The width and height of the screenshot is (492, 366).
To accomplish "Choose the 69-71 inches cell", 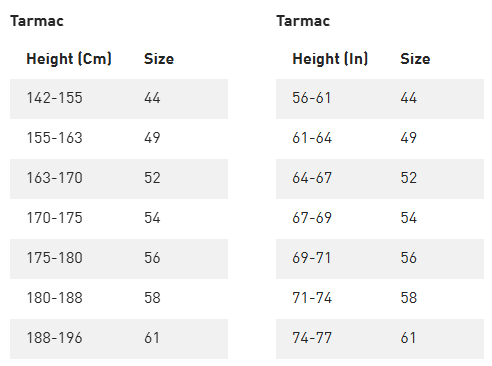I will (312, 258).
